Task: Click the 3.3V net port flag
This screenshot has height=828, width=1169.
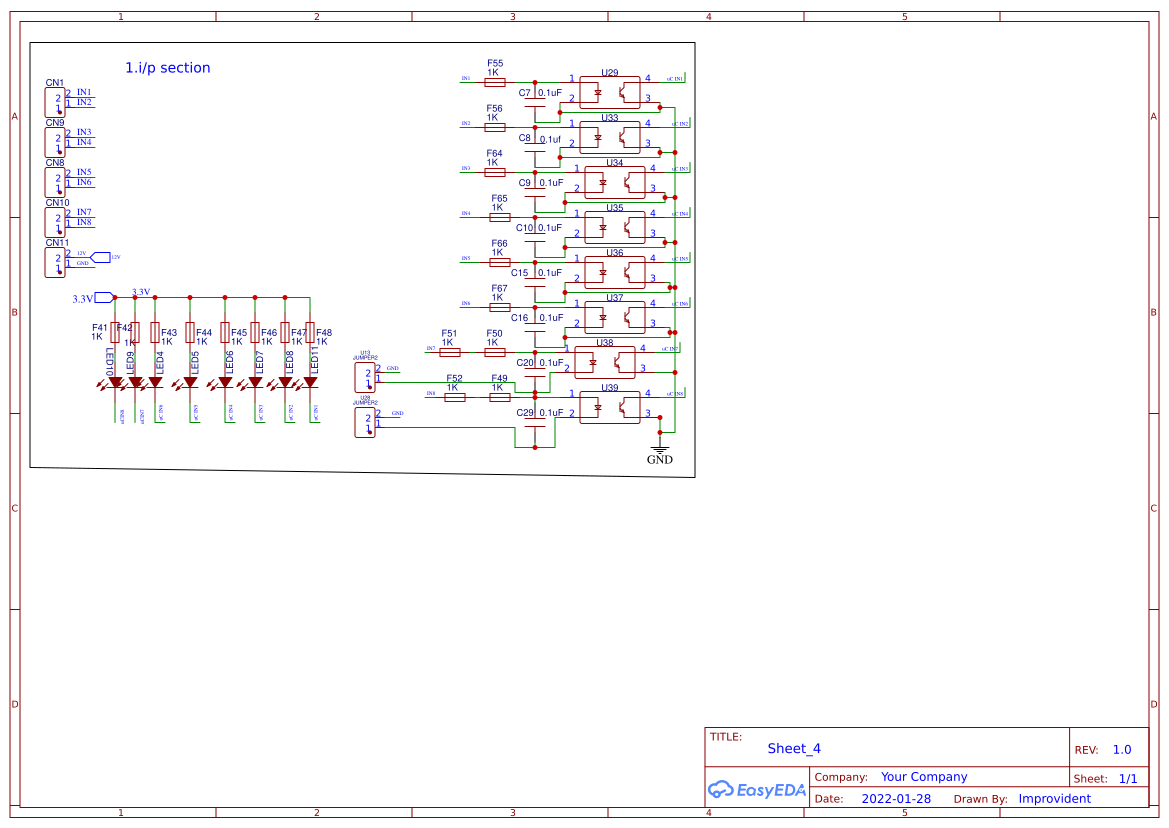Action: coord(102,297)
